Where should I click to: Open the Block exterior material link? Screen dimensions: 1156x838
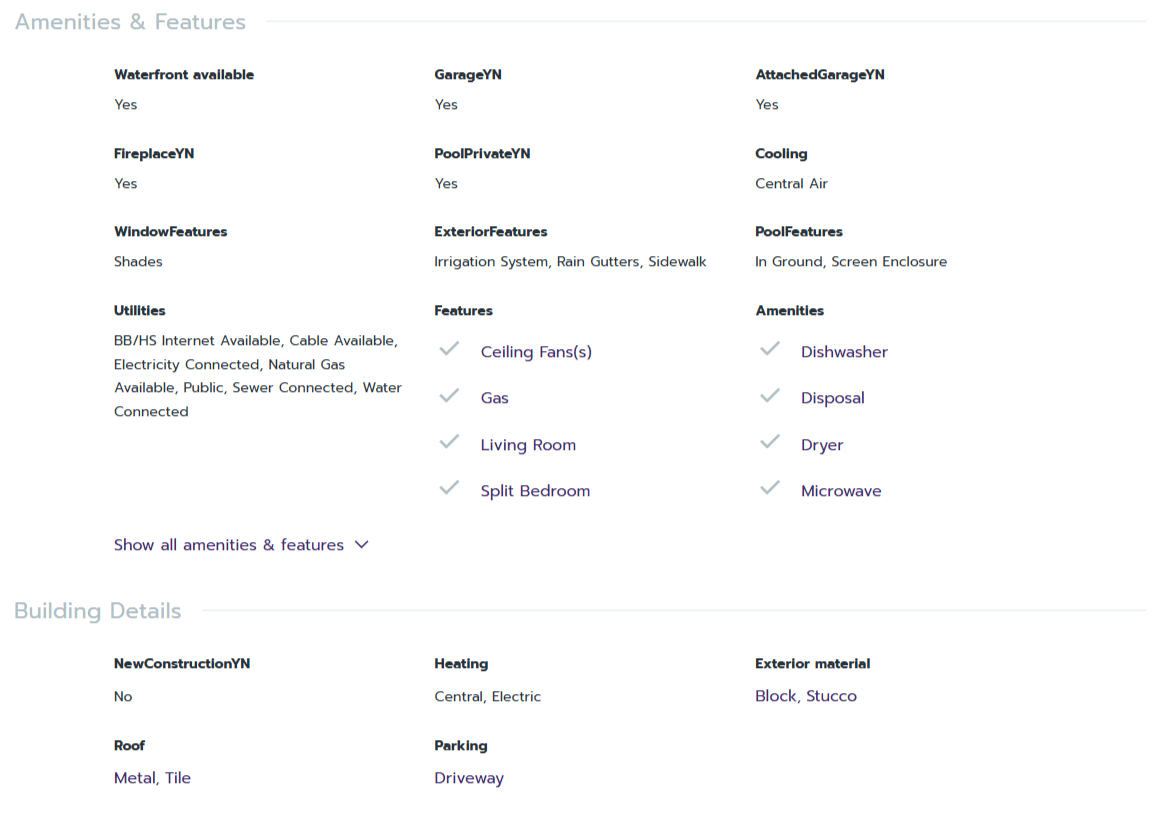point(776,696)
